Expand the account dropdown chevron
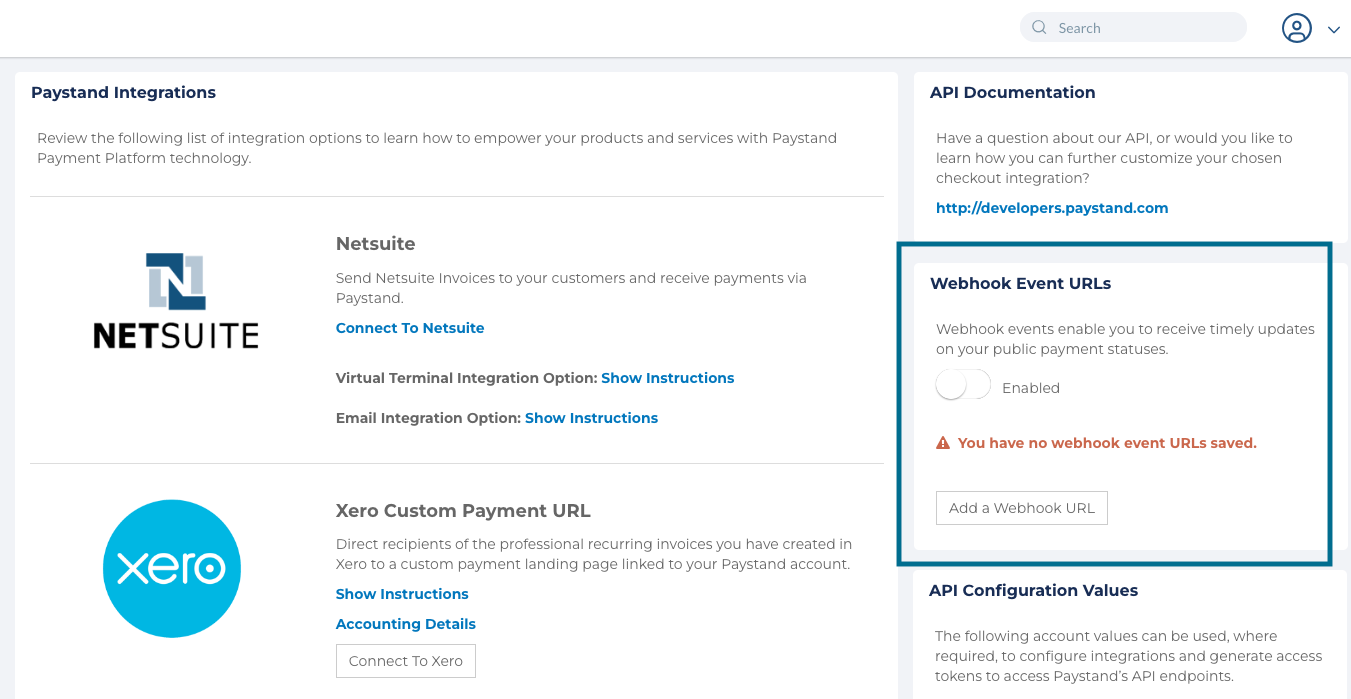 (x=1334, y=30)
